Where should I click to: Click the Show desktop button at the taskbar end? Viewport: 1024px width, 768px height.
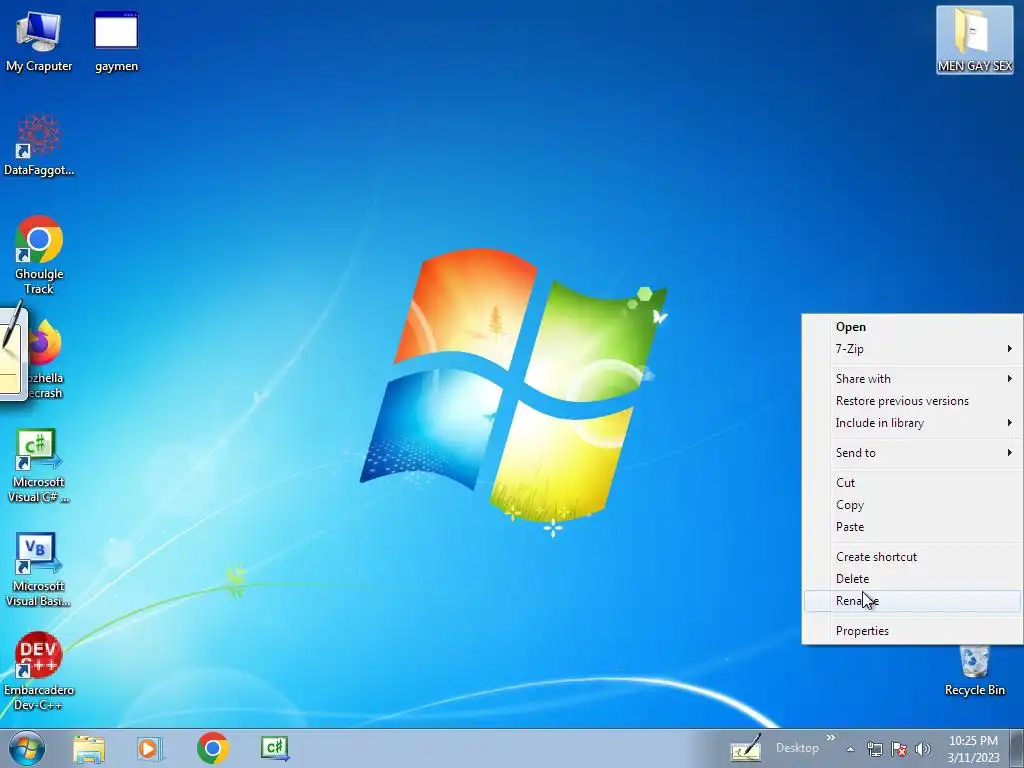pos(1017,748)
